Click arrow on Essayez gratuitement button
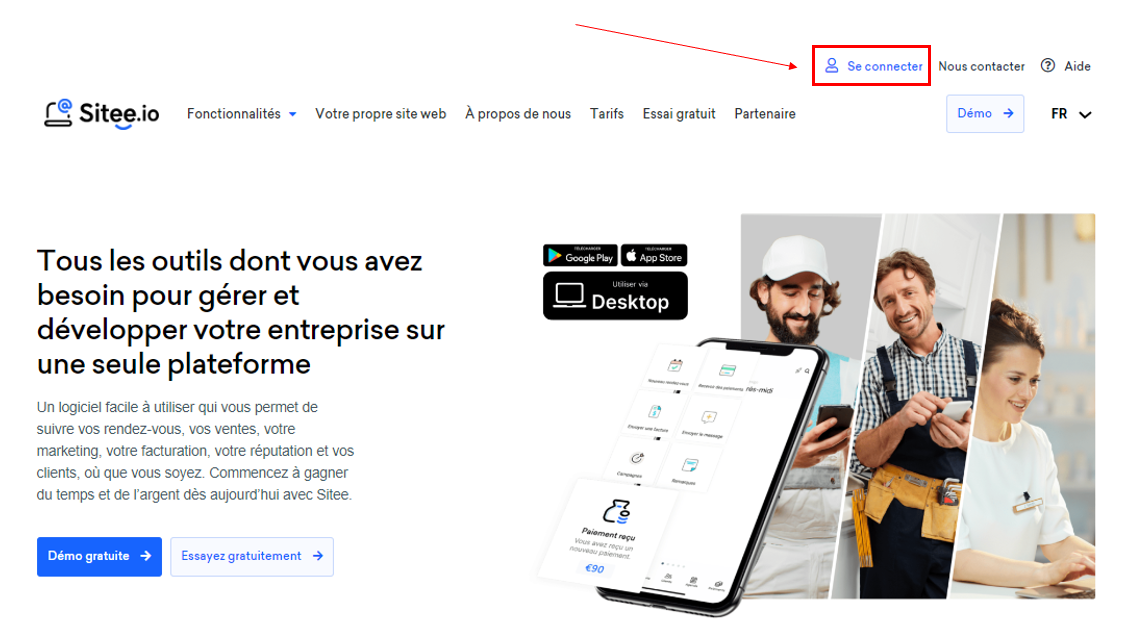This screenshot has width=1138, height=620. (318, 556)
